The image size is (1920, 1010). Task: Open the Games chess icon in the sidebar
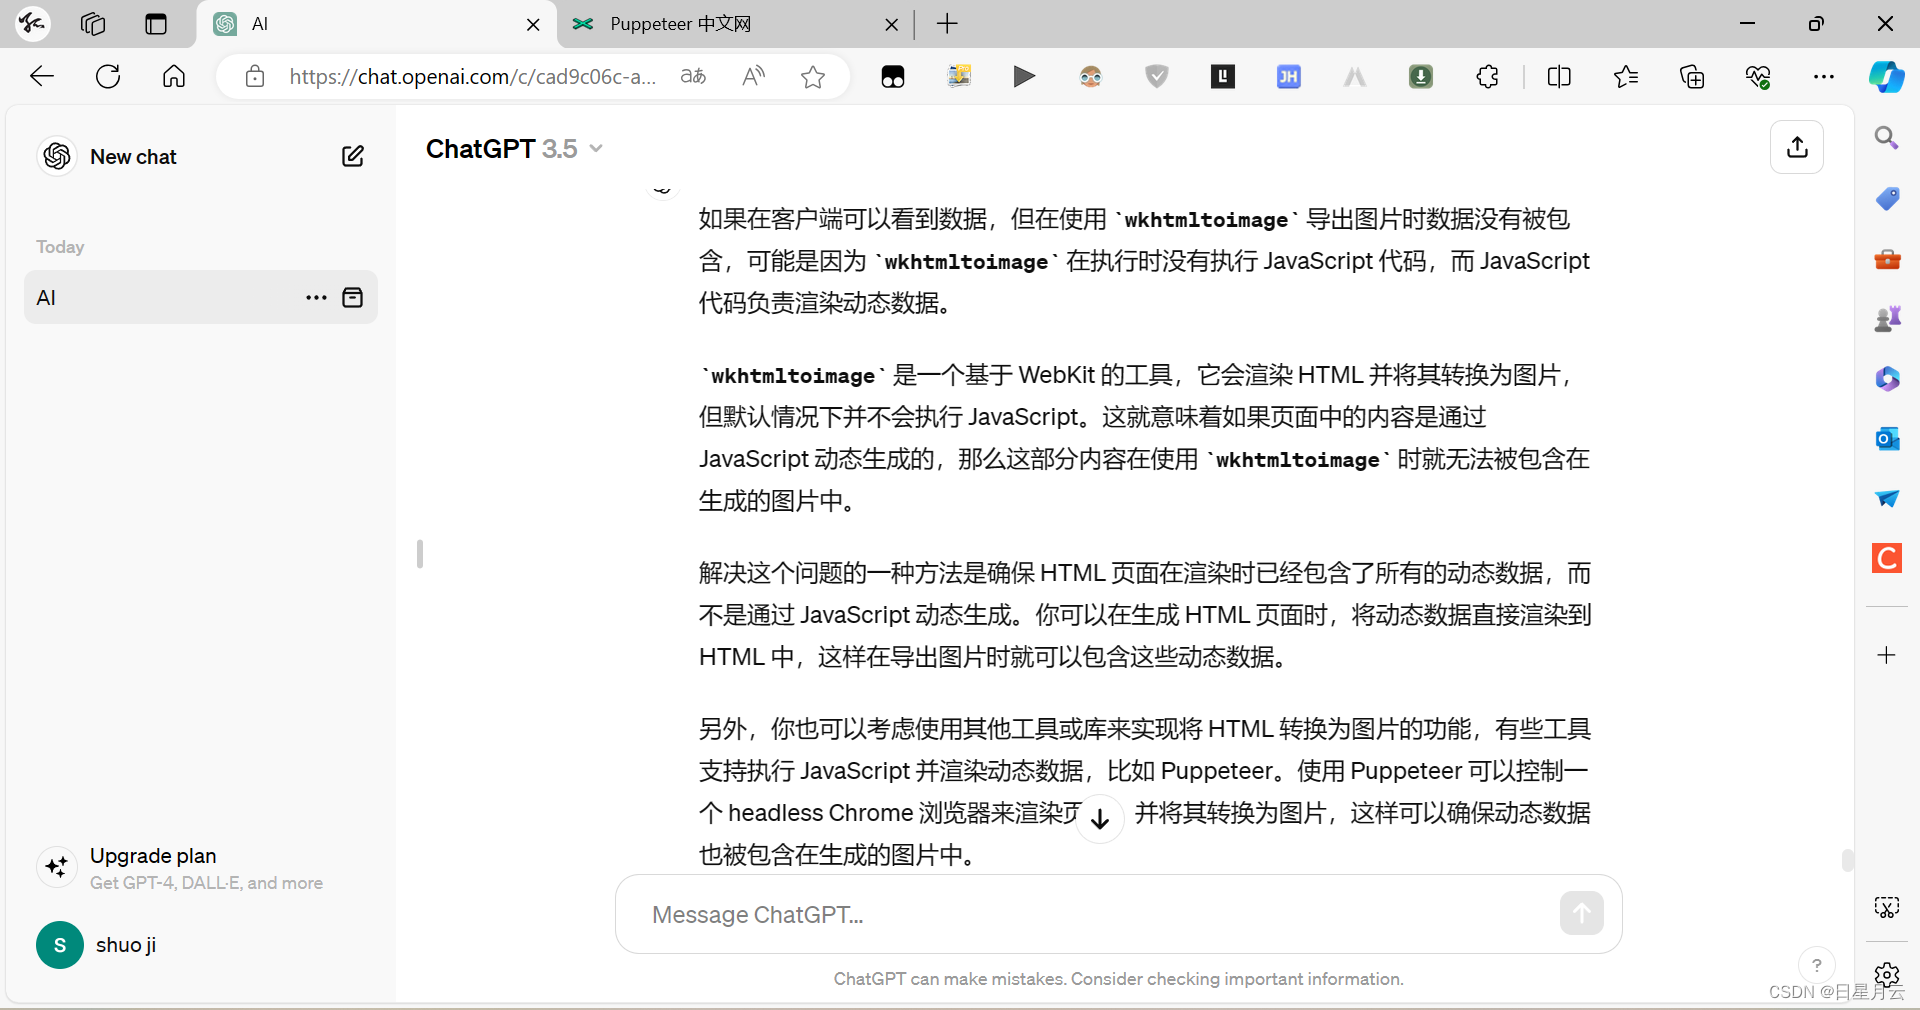click(x=1888, y=318)
